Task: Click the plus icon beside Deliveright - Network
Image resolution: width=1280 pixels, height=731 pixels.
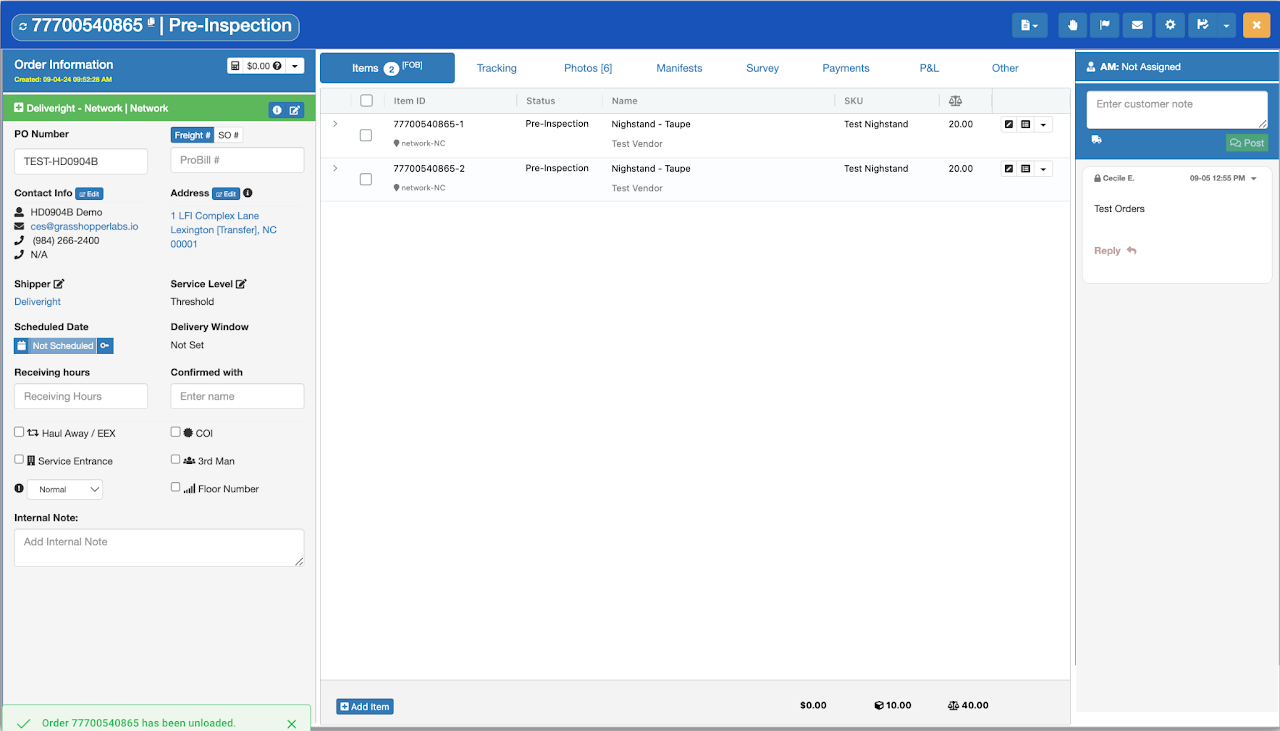Action: [x=19, y=108]
